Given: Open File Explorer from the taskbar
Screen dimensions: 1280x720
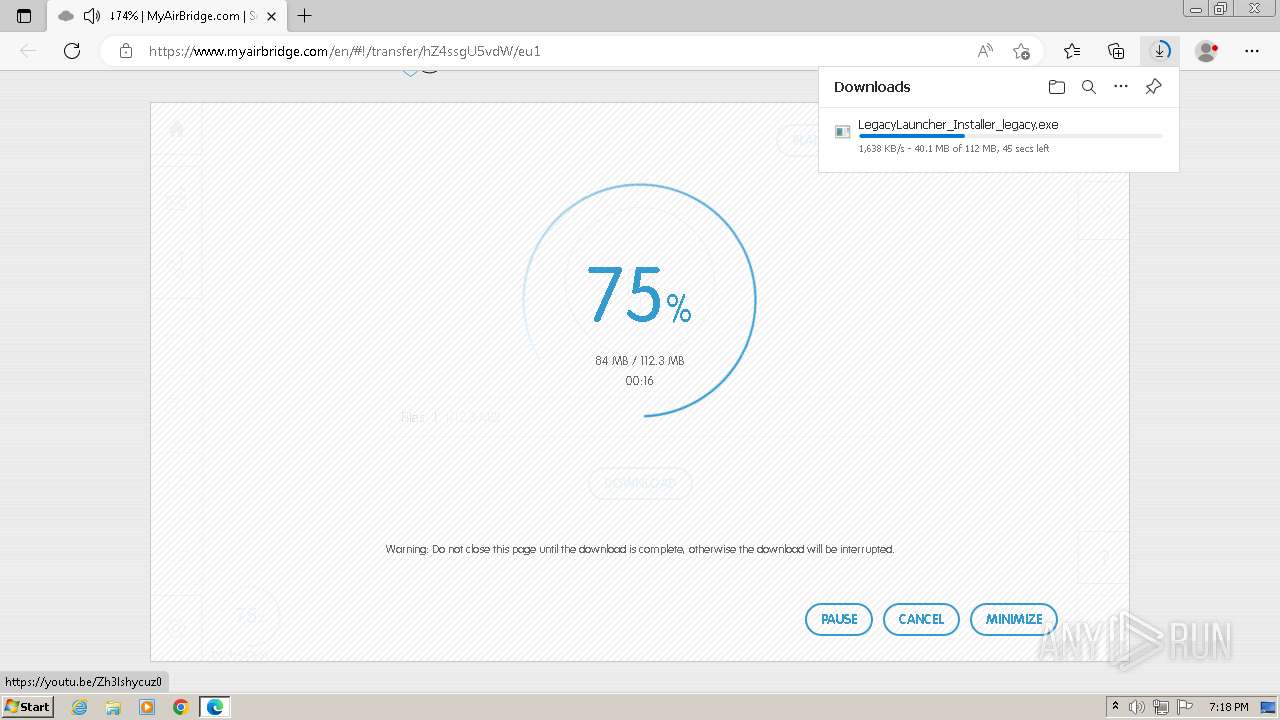Looking at the screenshot, I should pyautogui.click(x=113, y=707).
